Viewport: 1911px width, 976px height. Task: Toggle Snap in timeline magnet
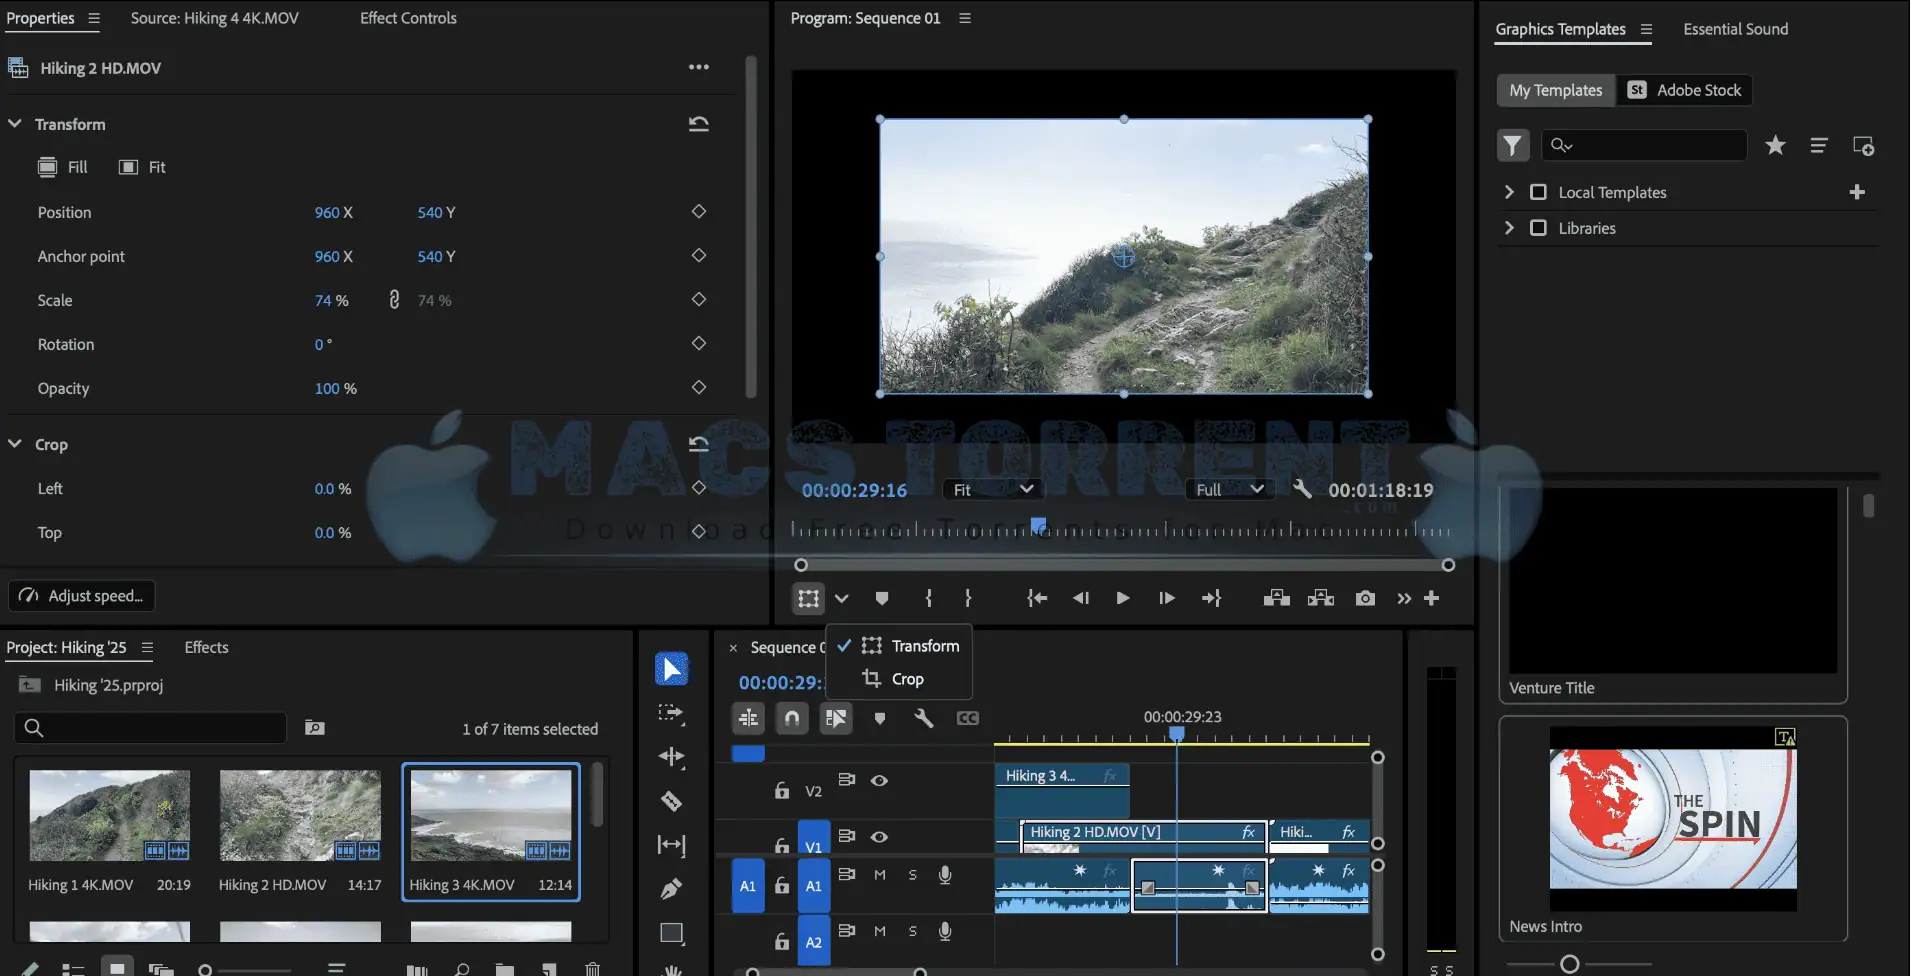[792, 718]
